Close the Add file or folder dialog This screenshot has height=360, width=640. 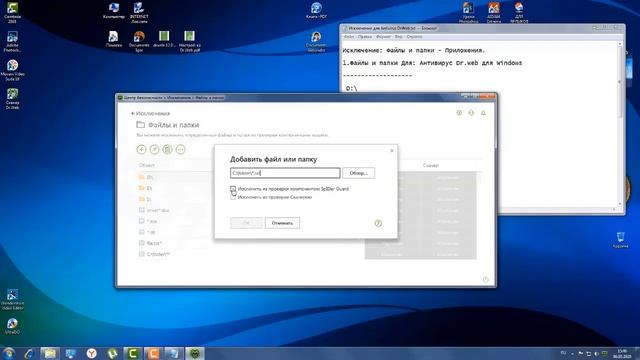pyautogui.click(x=392, y=150)
